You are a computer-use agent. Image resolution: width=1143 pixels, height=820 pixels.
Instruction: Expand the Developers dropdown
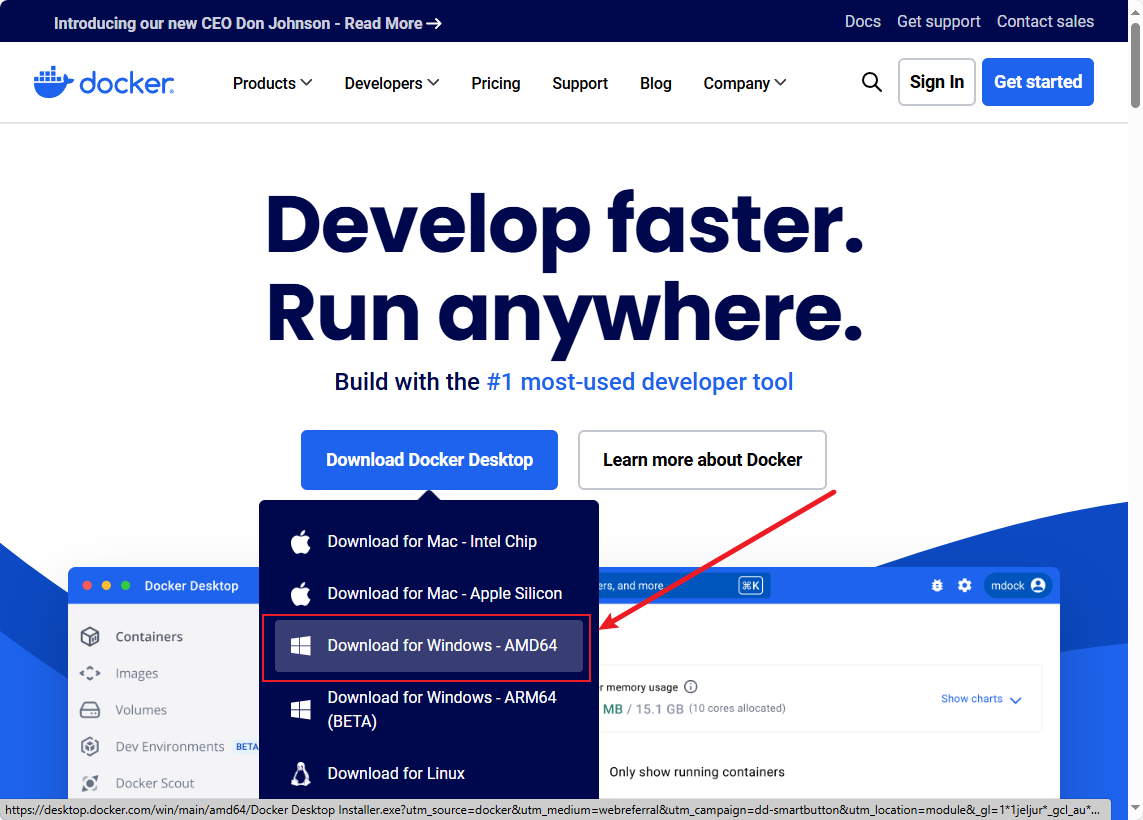click(x=391, y=83)
